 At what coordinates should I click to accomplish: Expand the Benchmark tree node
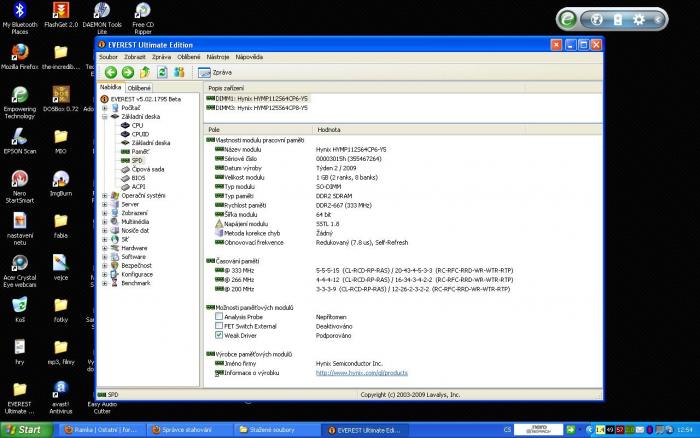click(105, 282)
